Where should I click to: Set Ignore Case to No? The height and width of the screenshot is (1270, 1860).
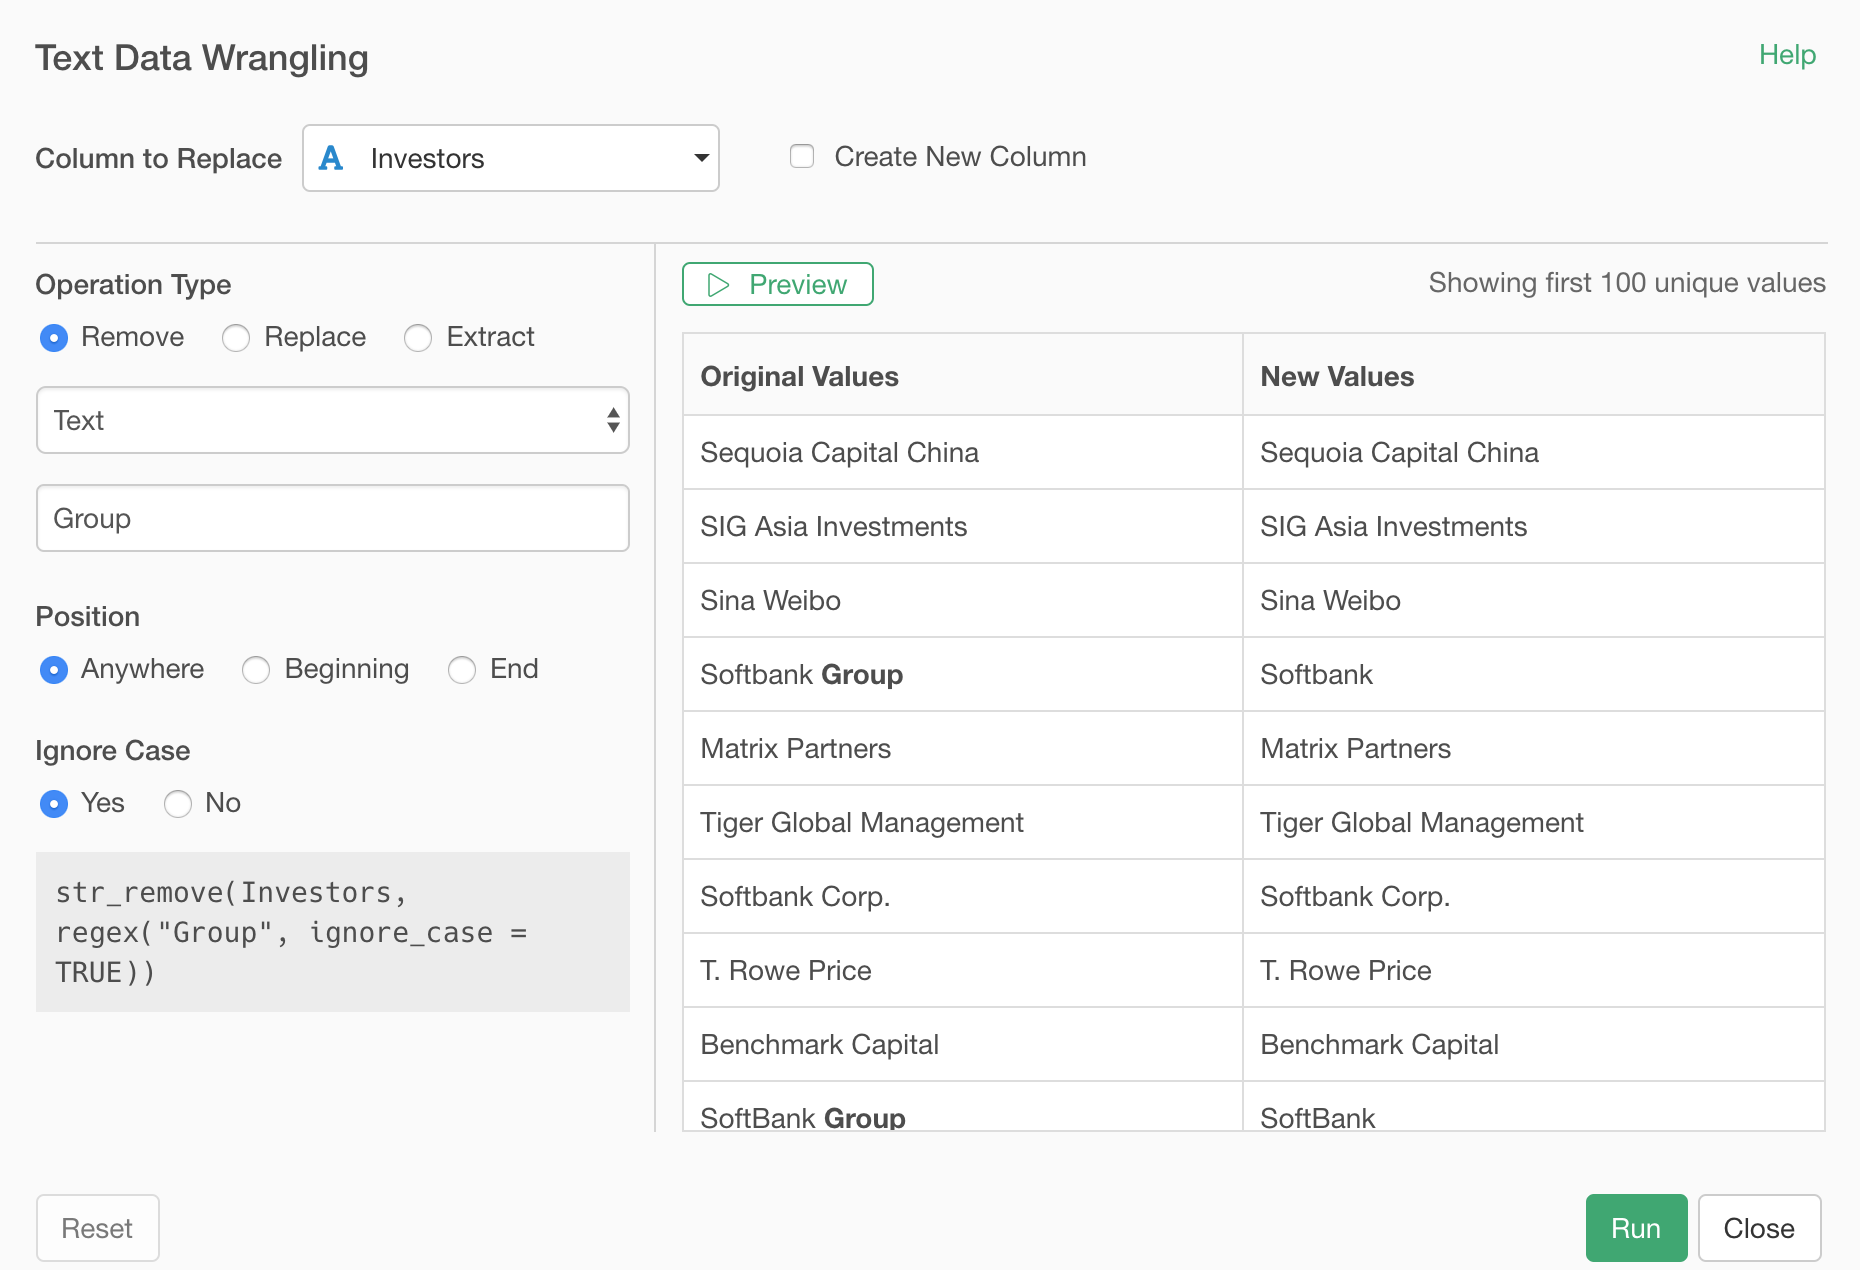[177, 803]
